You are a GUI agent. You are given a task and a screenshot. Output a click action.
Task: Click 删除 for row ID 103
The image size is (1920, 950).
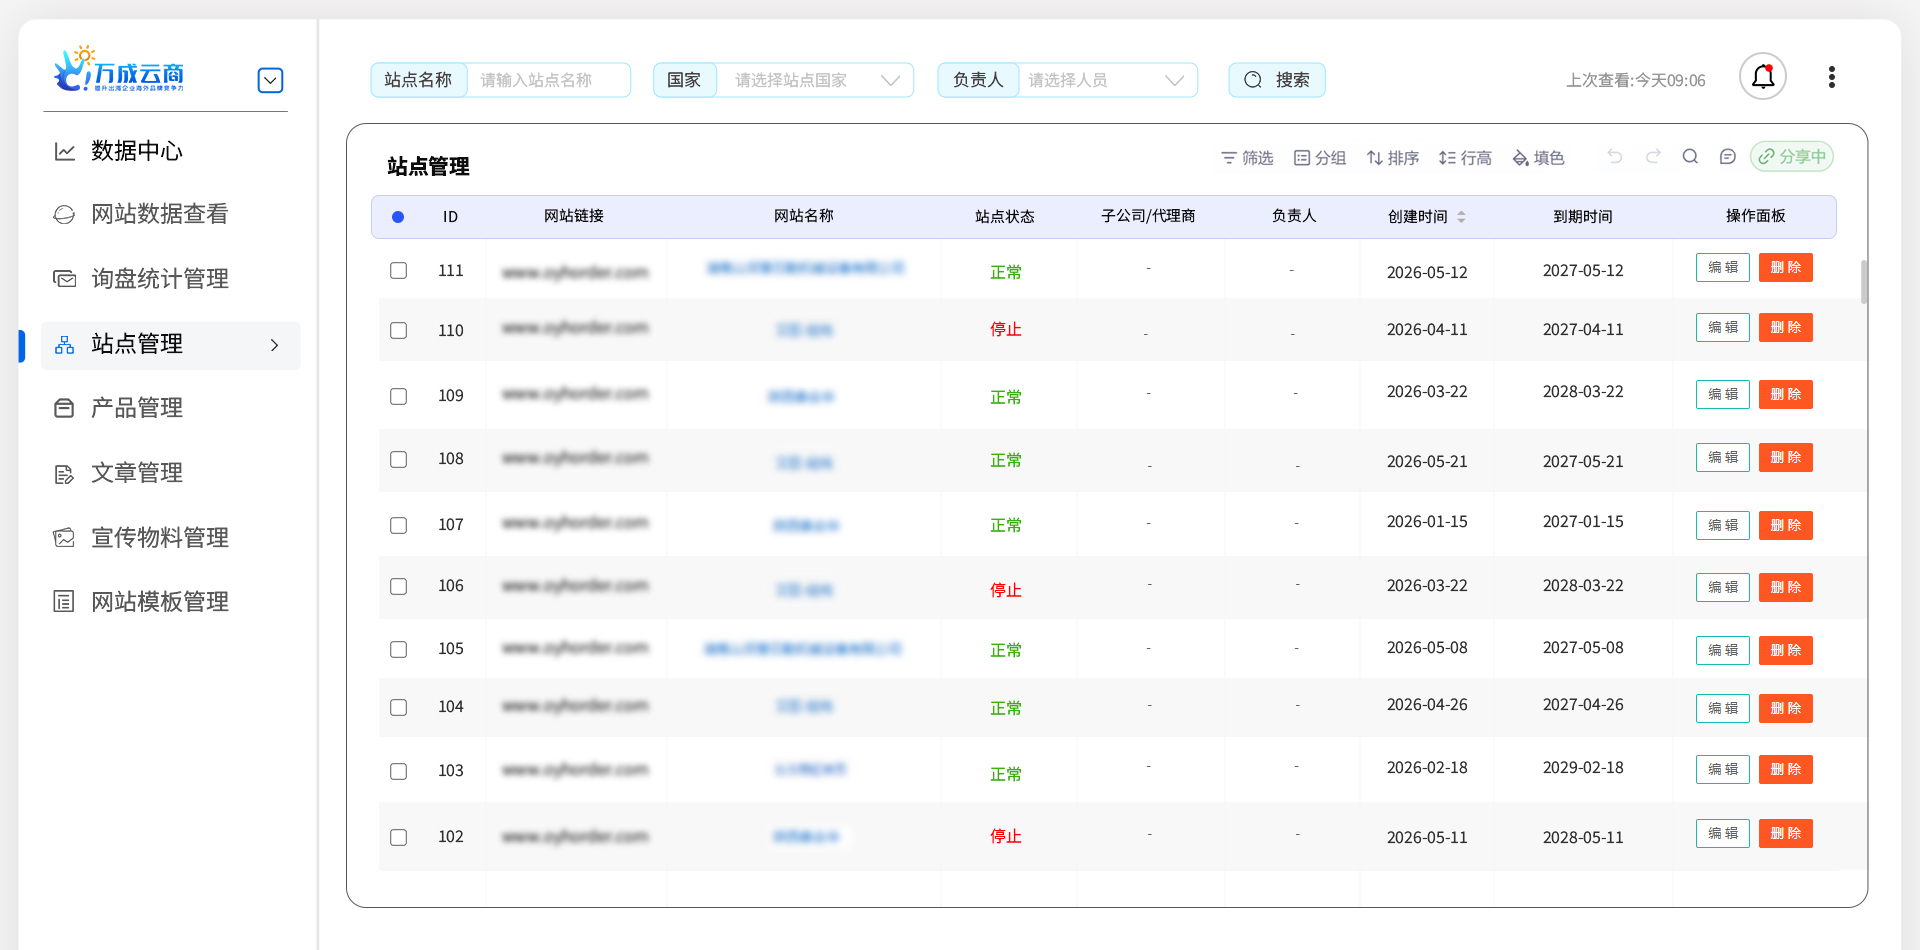[1786, 770]
